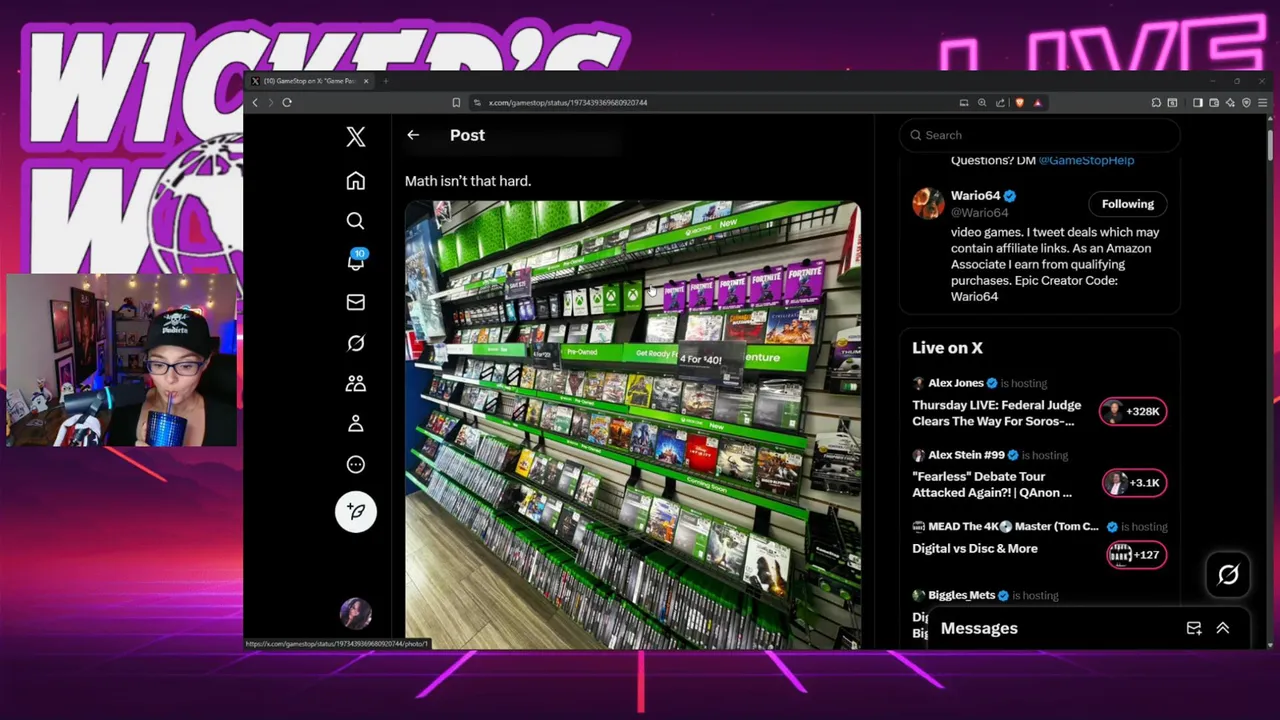Open the GameStop store shelf photo

pyautogui.click(x=632, y=425)
